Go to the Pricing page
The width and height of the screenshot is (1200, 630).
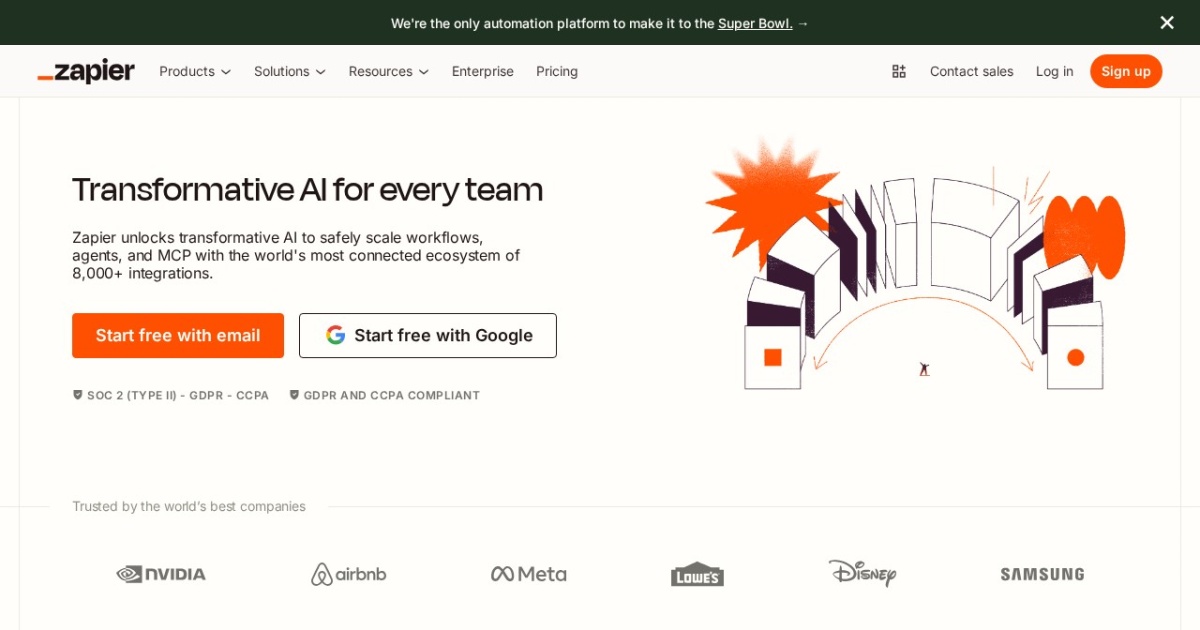coord(556,71)
